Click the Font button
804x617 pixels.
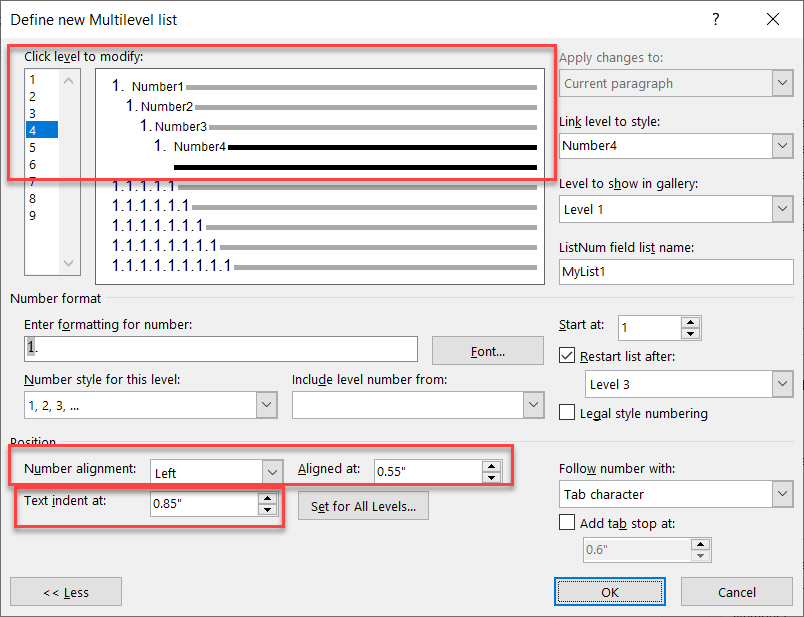[x=487, y=348]
